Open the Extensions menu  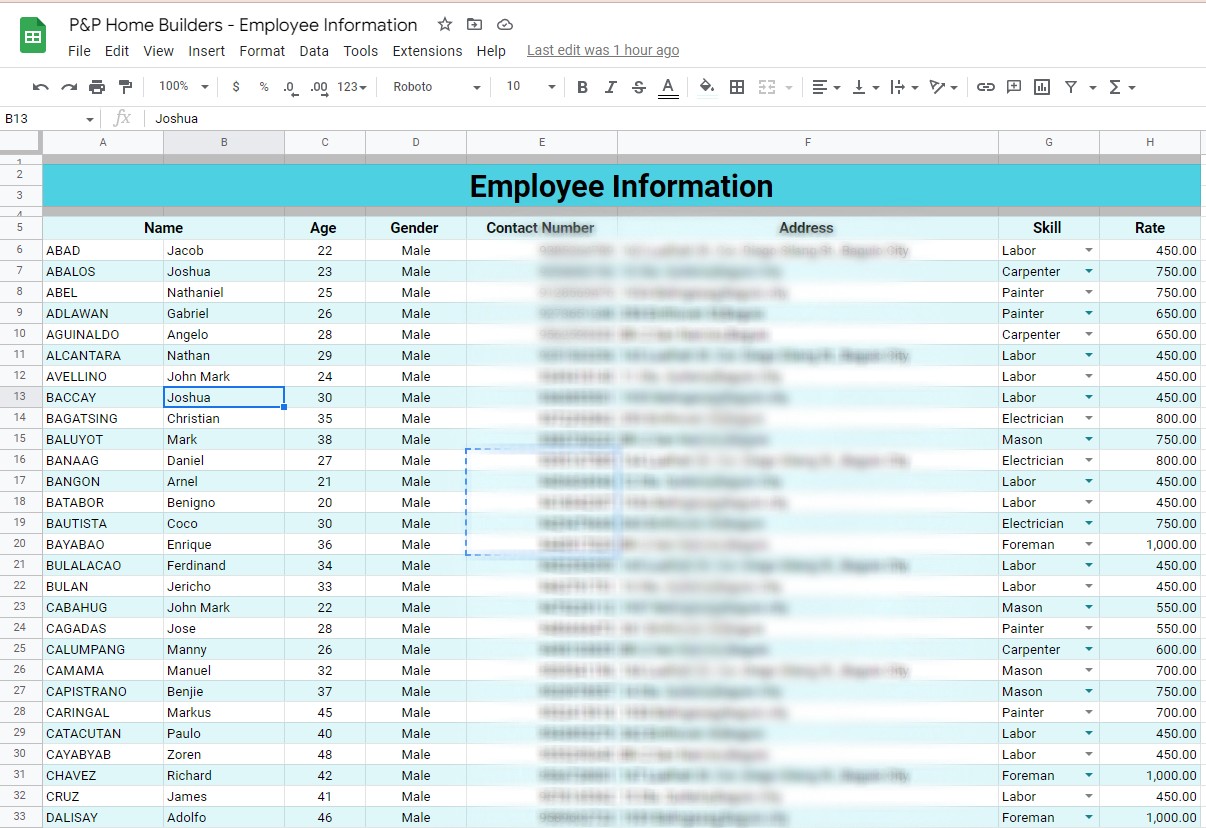click(x=427, y=51)
